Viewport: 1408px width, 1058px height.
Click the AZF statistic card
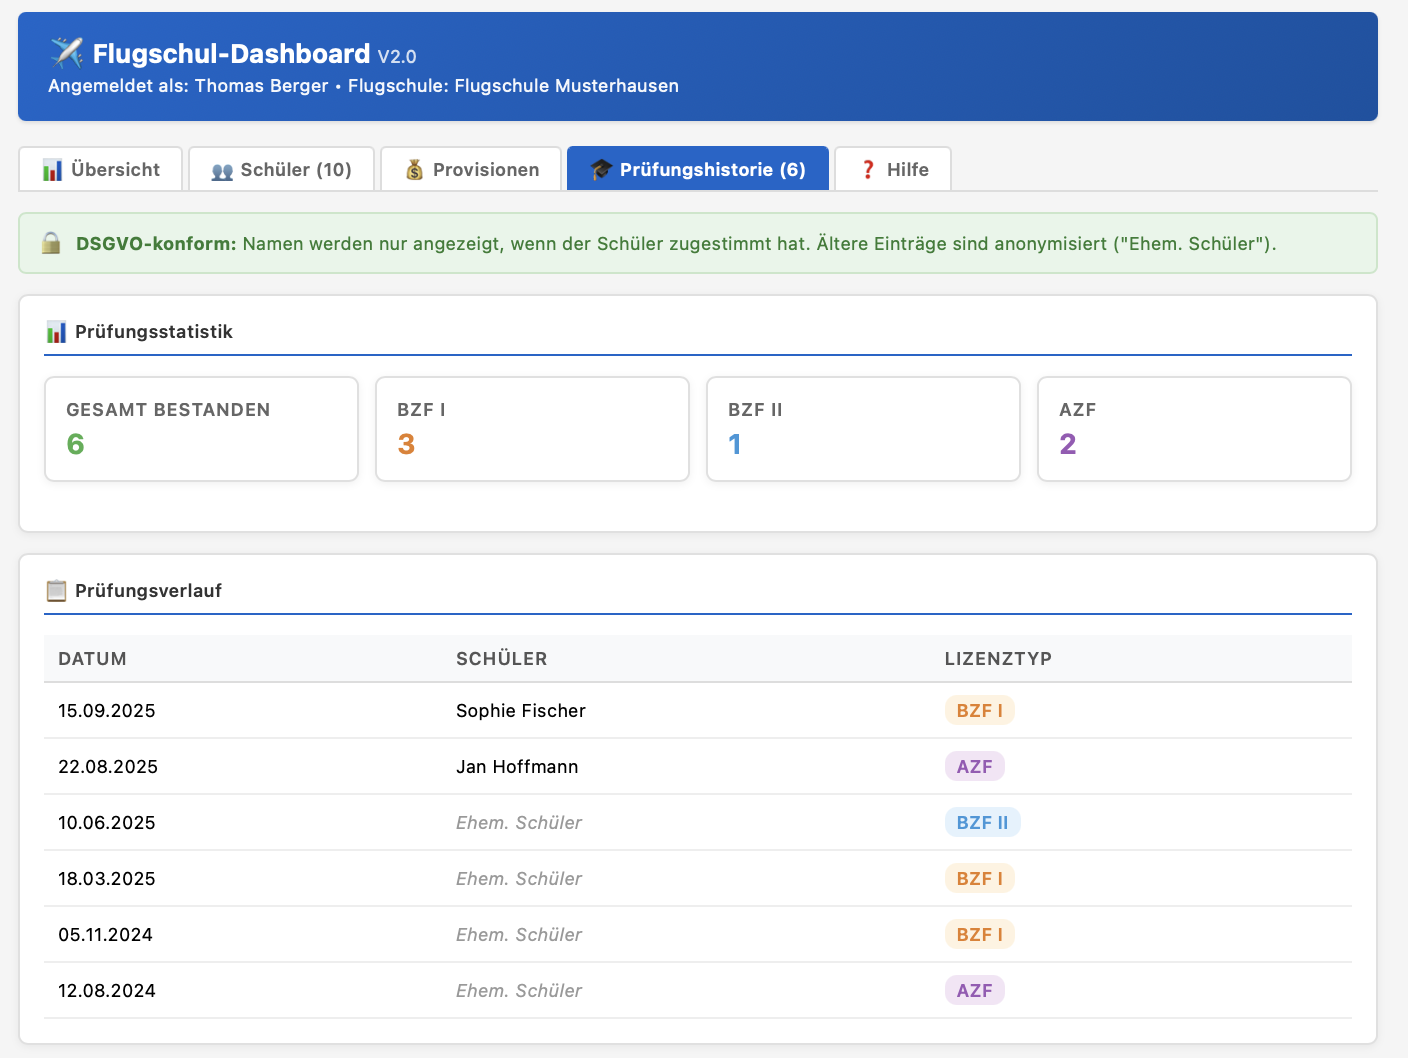coord(1194,429)
